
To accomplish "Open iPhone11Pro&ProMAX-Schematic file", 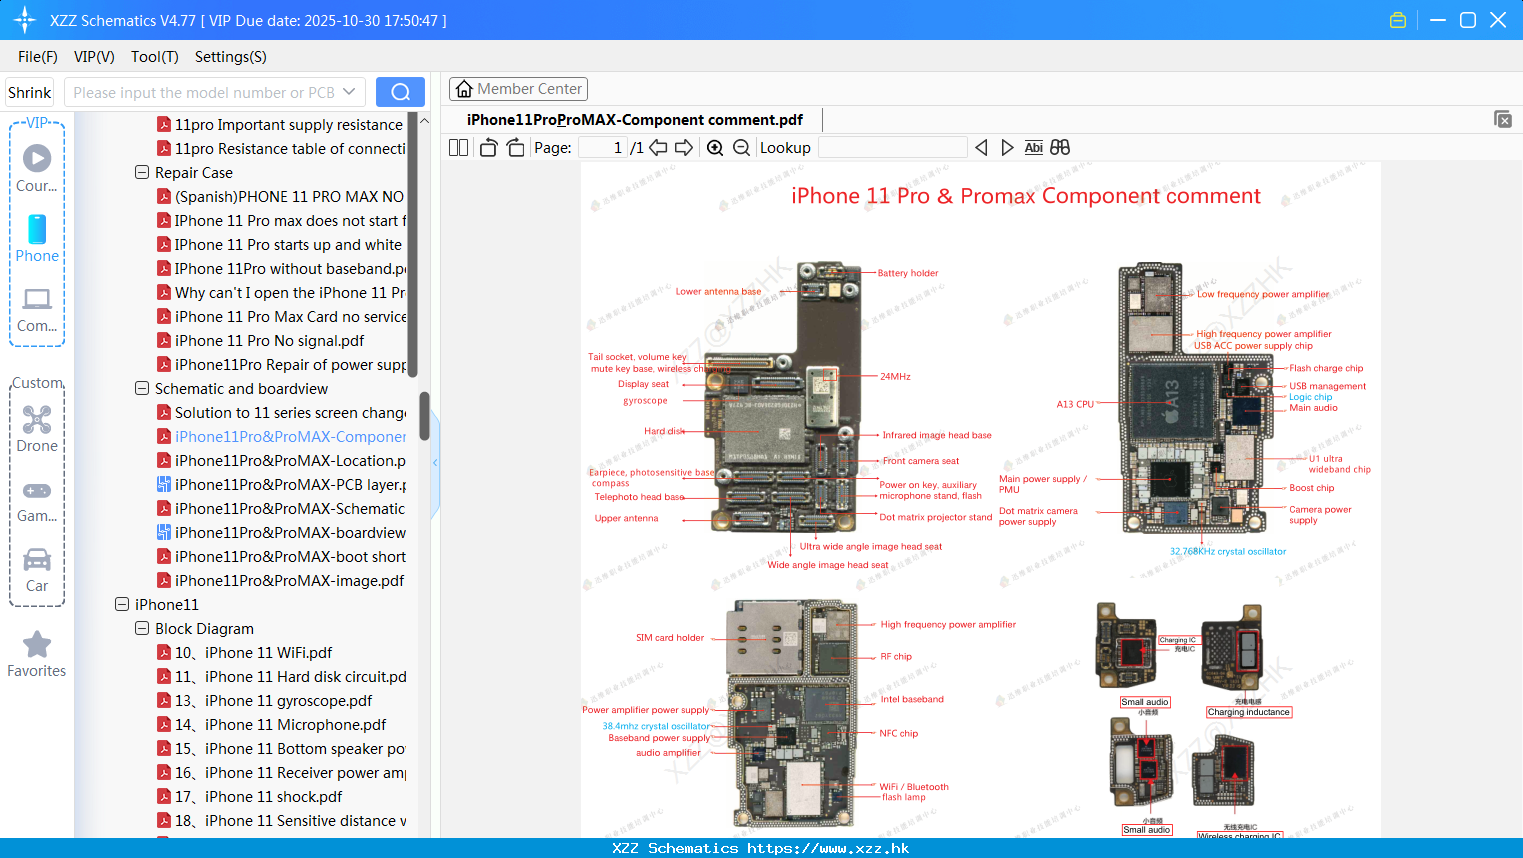I will (x=281, y=508).
